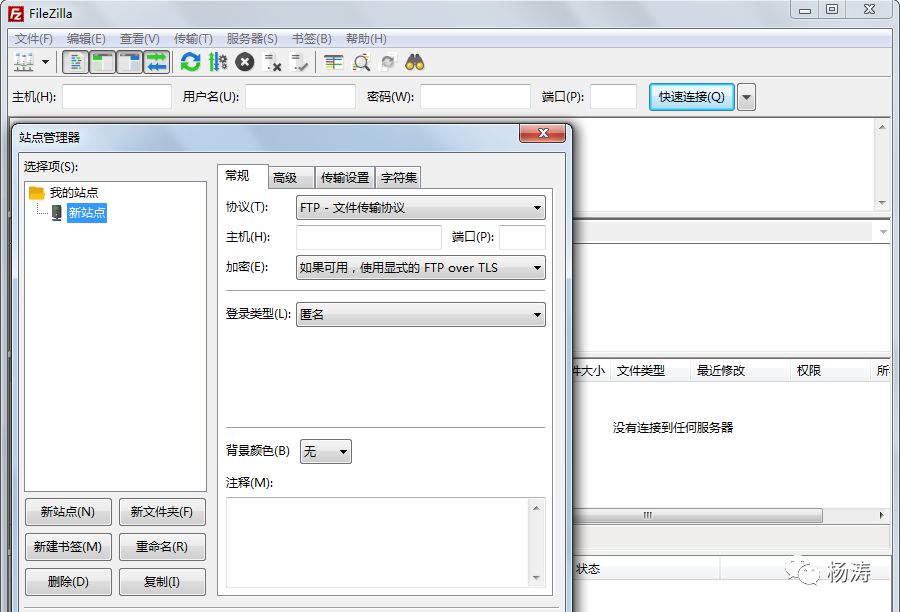Toggle directory comparison magnifier icon
The height and width of the screenshot is (612, 900).
361,62
